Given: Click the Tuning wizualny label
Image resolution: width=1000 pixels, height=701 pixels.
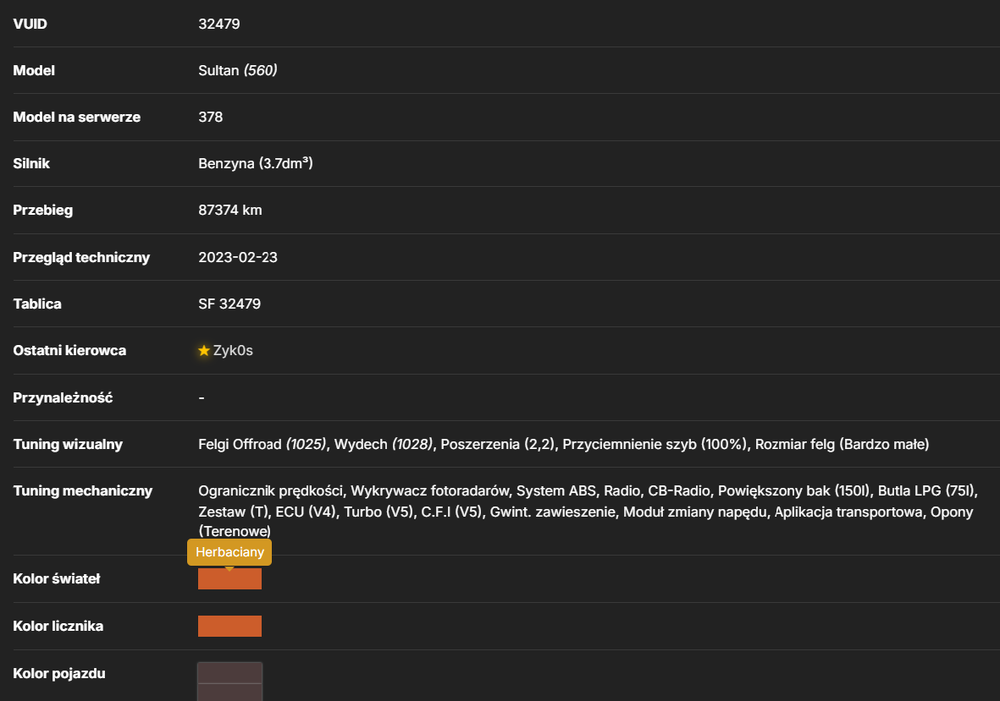Looking at the screenshot, I should 68,445.
